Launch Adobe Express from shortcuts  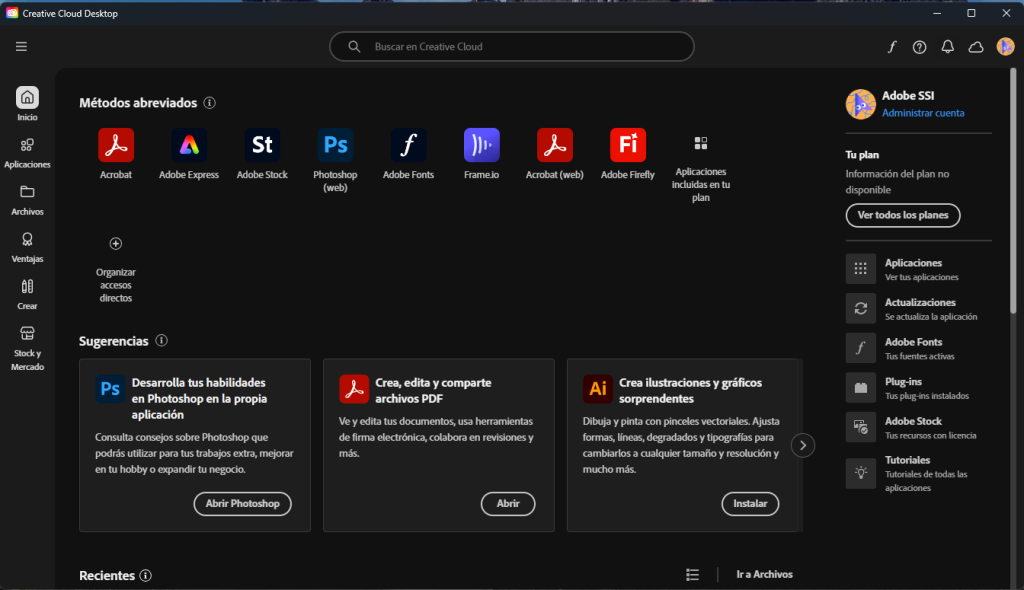[x=189, y=146]
